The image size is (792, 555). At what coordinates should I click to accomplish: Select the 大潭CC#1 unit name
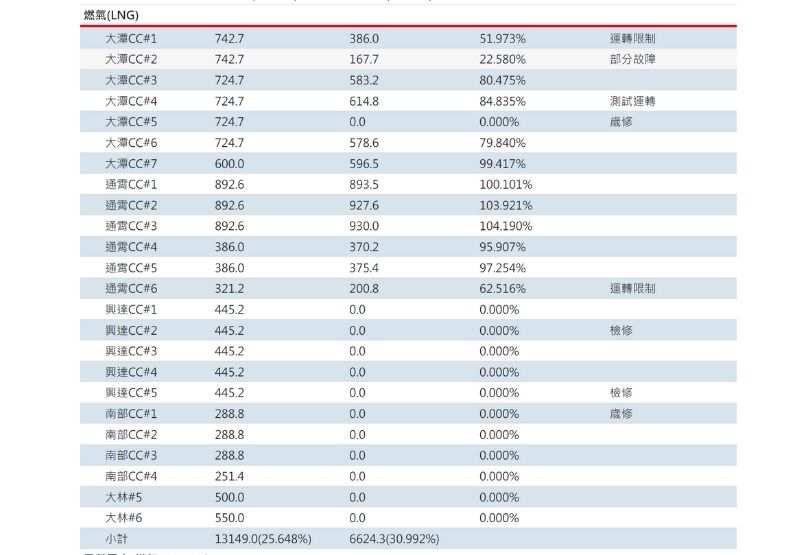(131, 38)
